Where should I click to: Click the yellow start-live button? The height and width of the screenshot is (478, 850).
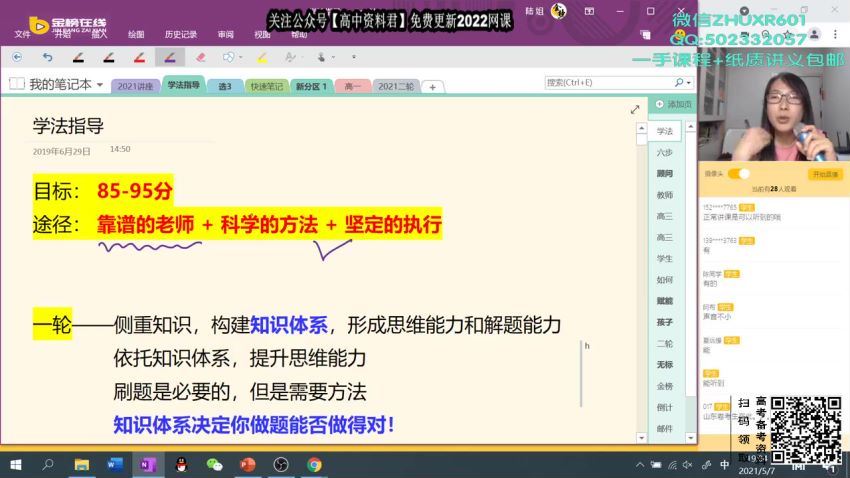(825, 174)
